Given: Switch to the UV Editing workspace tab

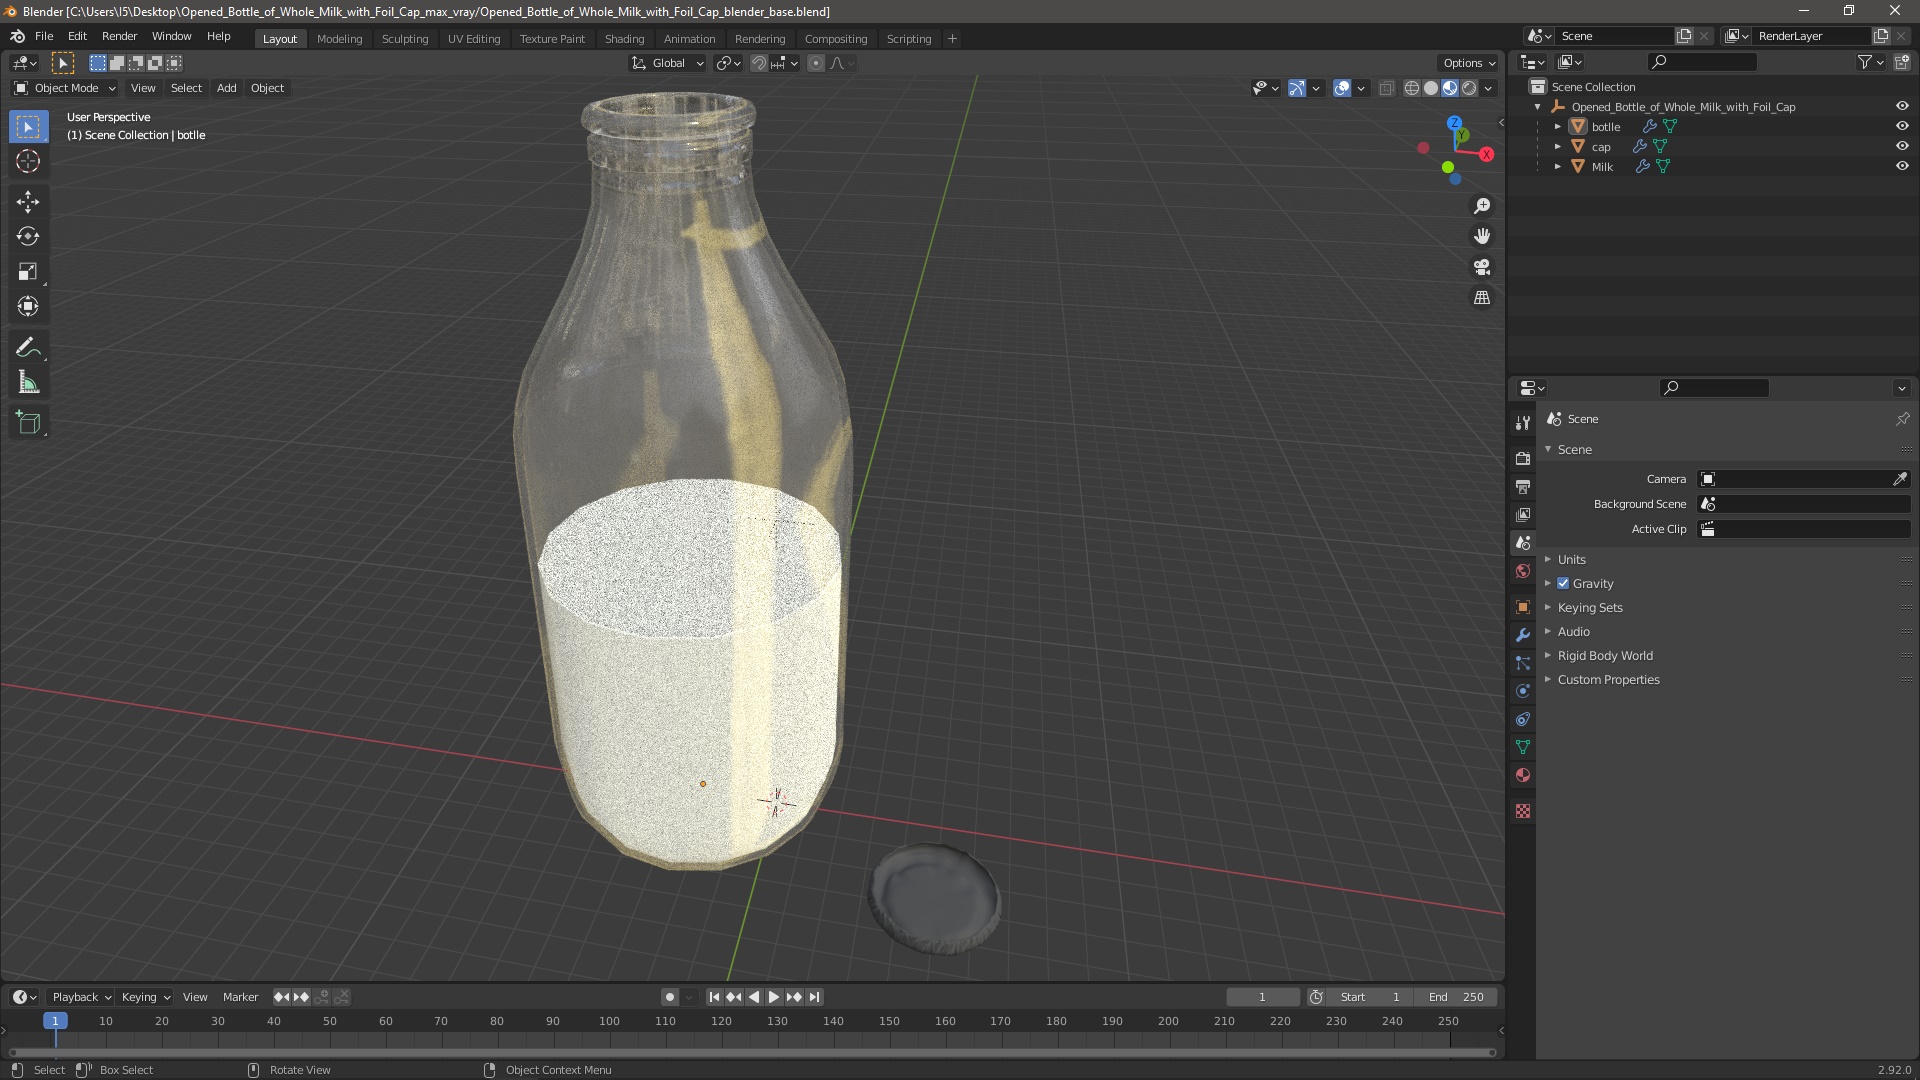Looking at the screenshot, I should [474, 39].
